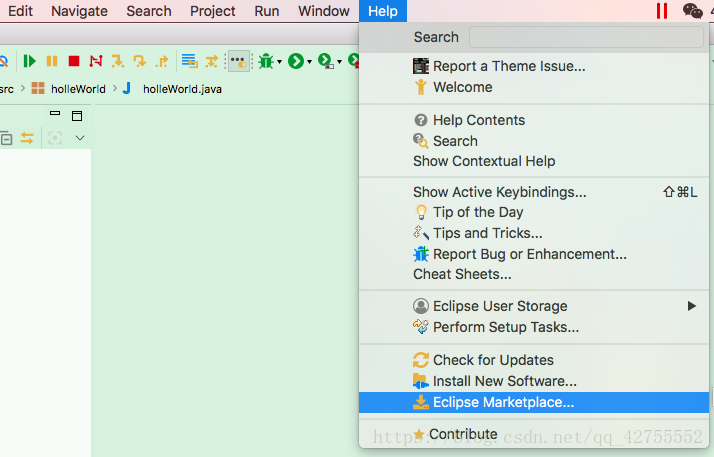This screenshot has height=457, width=714.
Task: Click the red Disconnect debug icon
Action: point(96,61)
